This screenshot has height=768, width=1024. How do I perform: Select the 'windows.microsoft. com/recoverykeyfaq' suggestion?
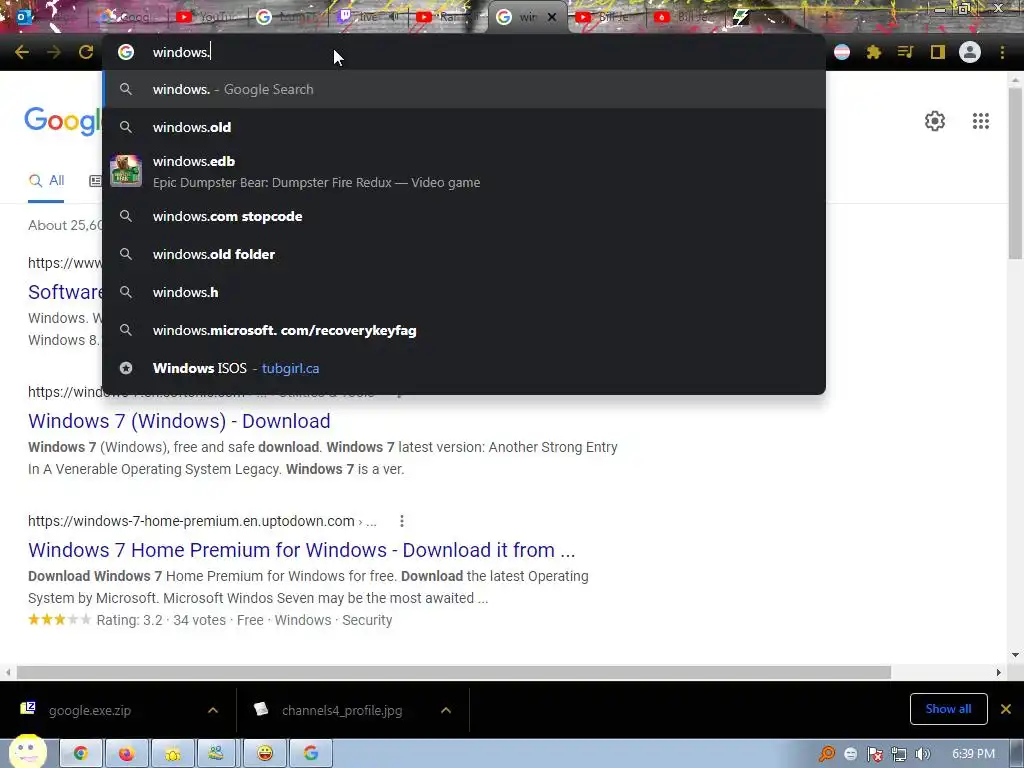coord(464,330)
